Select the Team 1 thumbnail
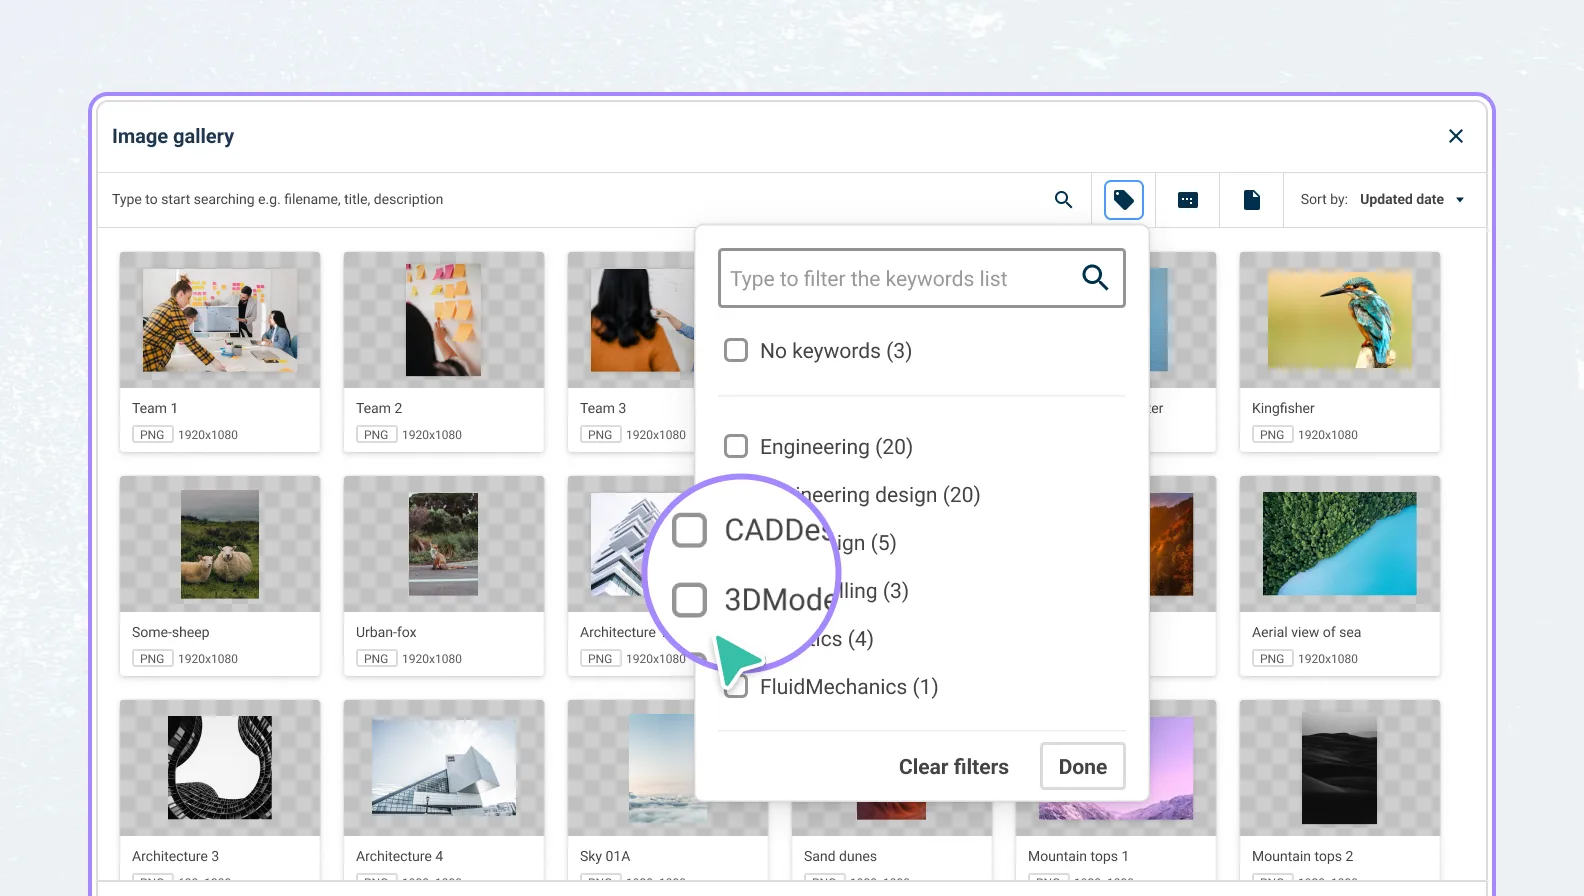 (x=220, y=320)
